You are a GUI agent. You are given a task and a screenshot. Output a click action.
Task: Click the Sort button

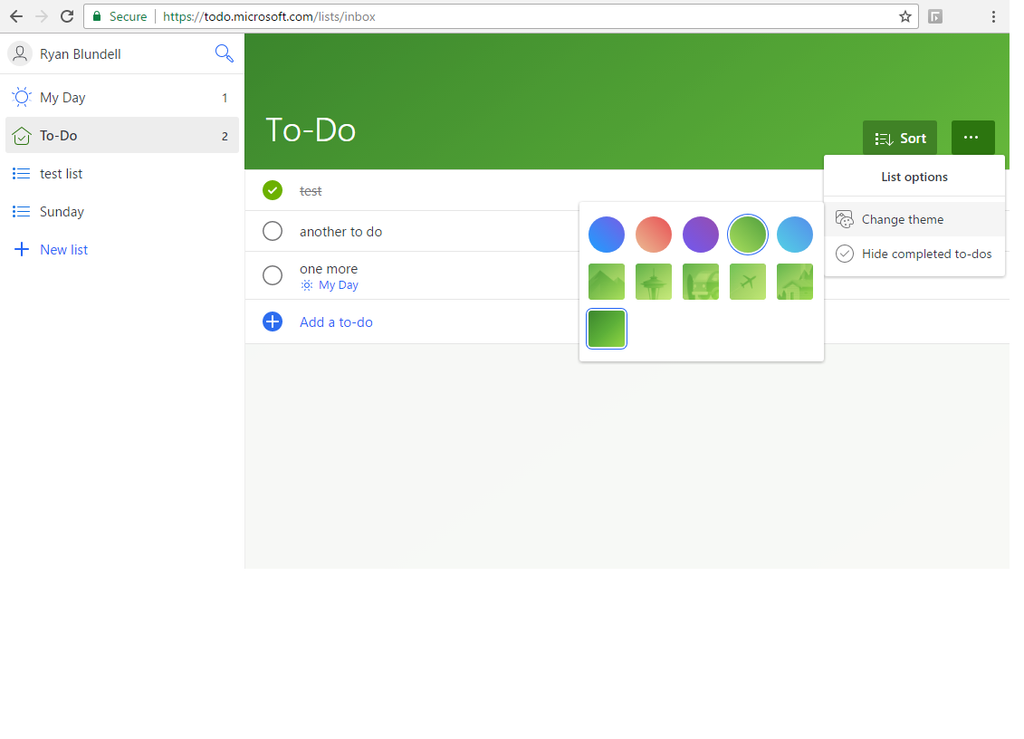899,138
